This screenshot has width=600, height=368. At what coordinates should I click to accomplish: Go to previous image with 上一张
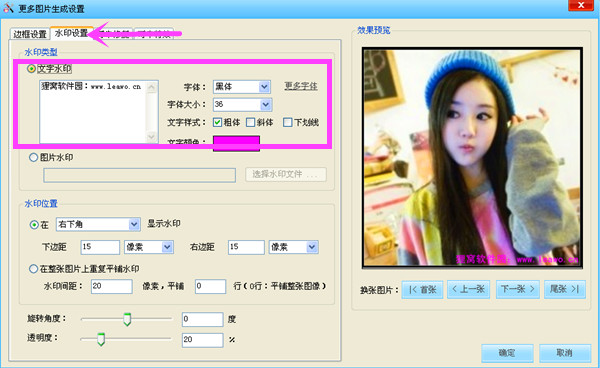pyautogui.click(x=469, y=290)
